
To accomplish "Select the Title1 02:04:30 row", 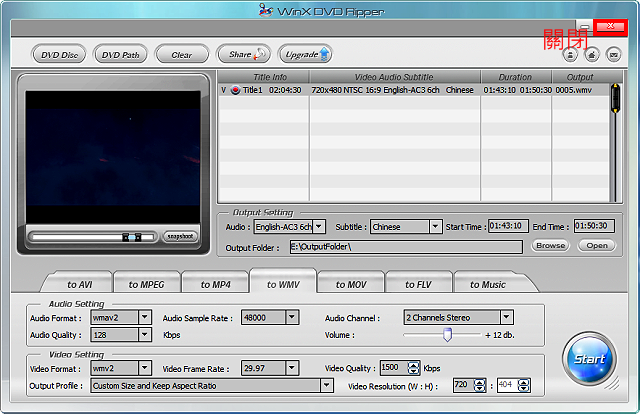I will click(413, 90).
